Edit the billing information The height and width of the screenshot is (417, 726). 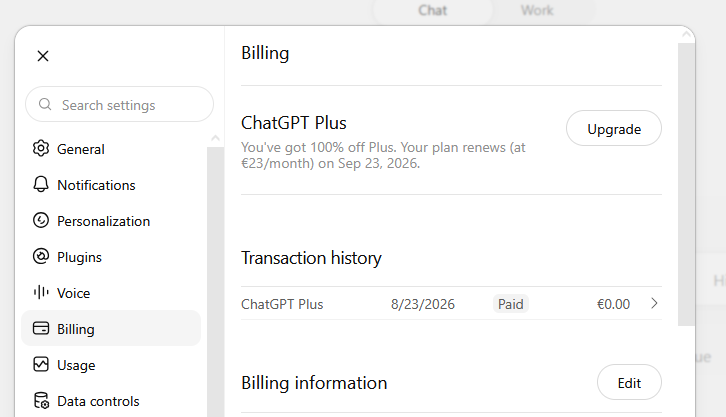629,382
